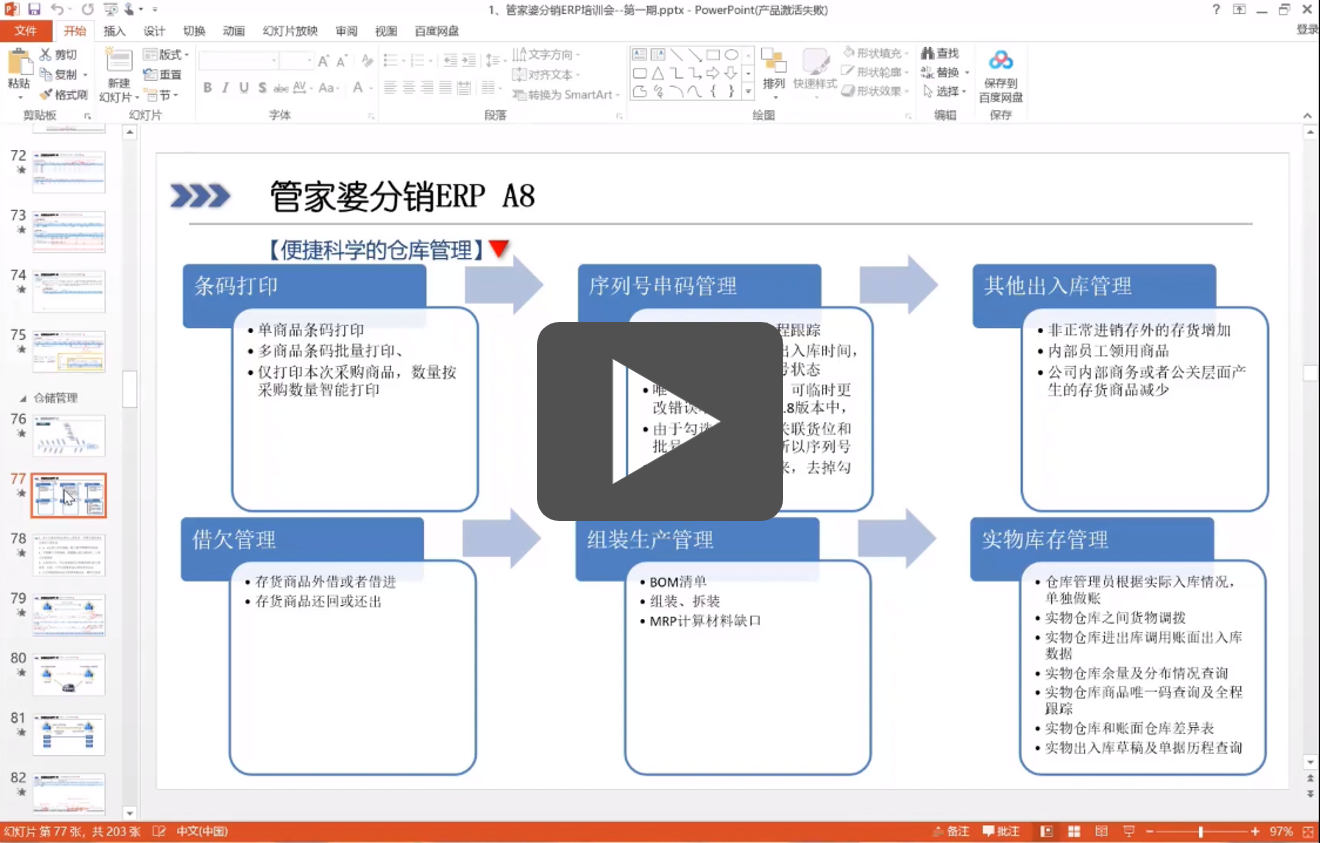This screenshot has width=1320, height=843.
Task: Open Help question mark icon
Action: 1216,9
